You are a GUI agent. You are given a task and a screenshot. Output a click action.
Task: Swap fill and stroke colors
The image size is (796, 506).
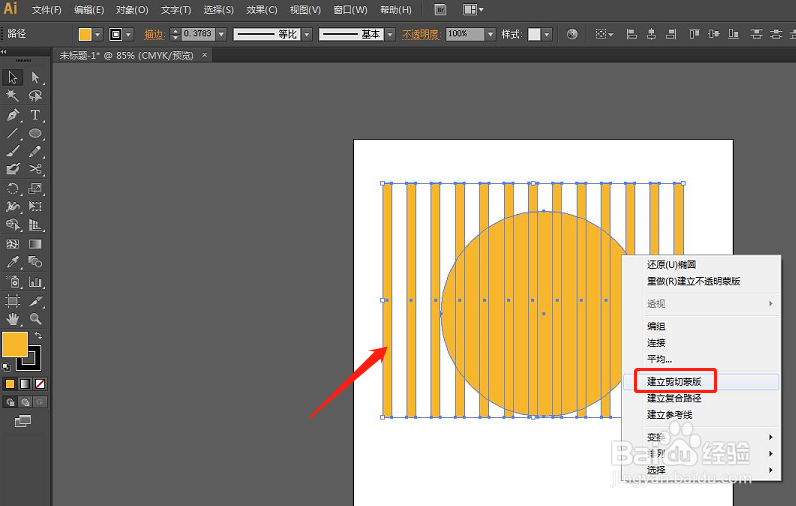38,335
